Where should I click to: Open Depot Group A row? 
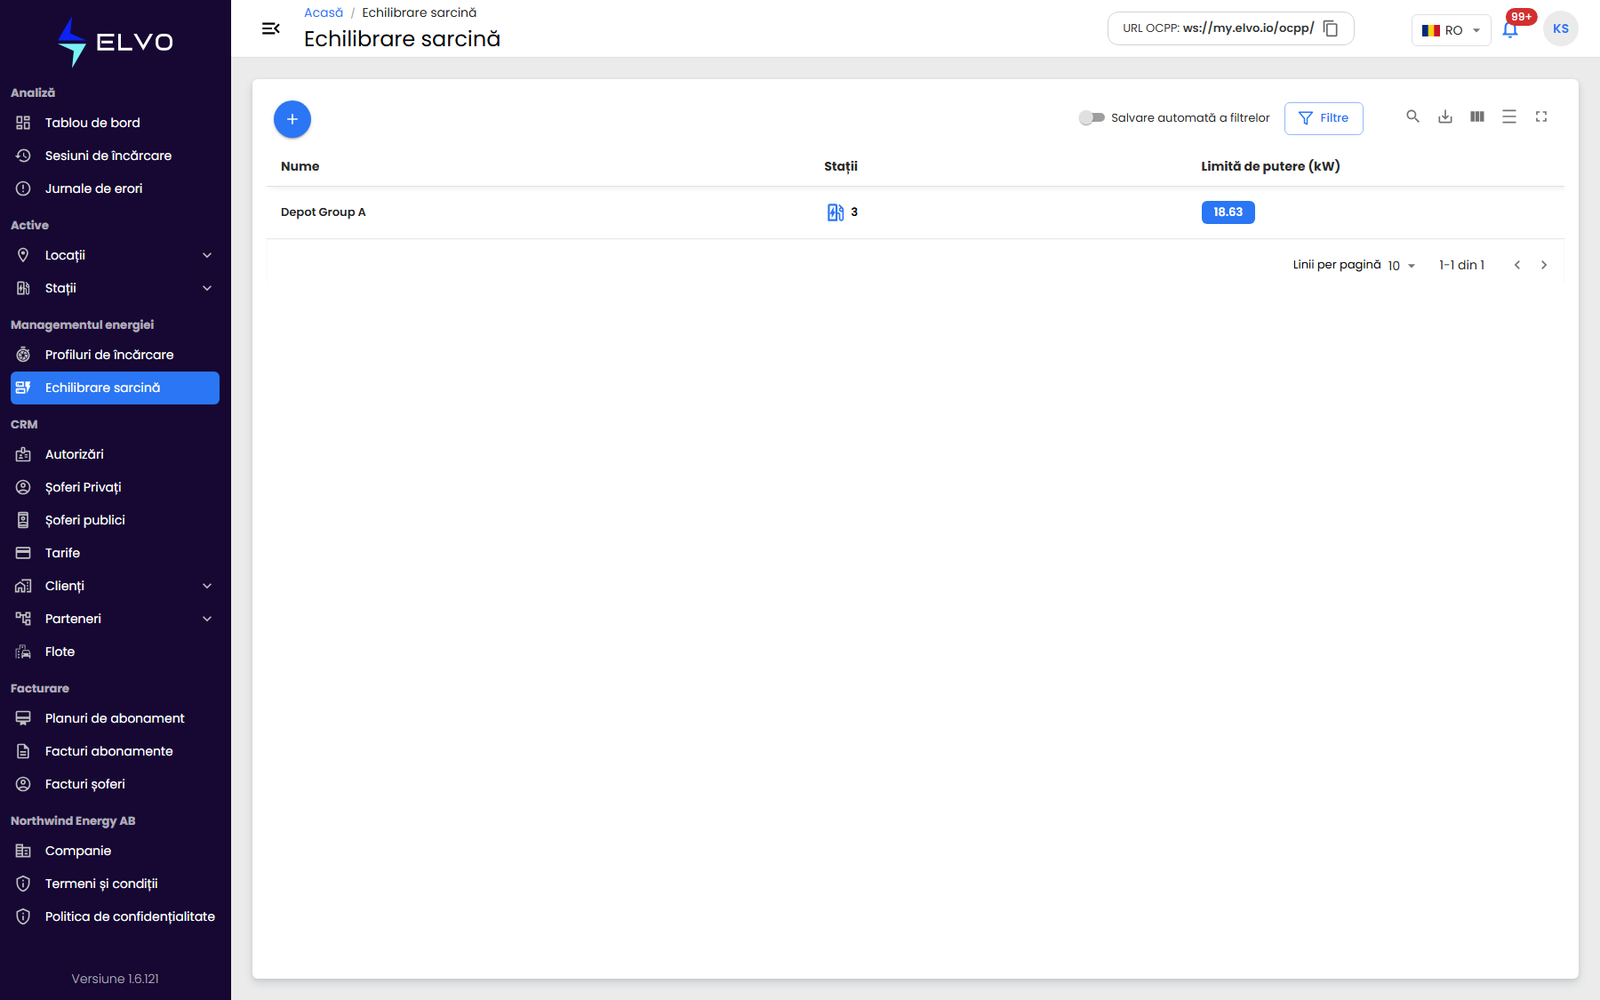[x=915, y=212]
